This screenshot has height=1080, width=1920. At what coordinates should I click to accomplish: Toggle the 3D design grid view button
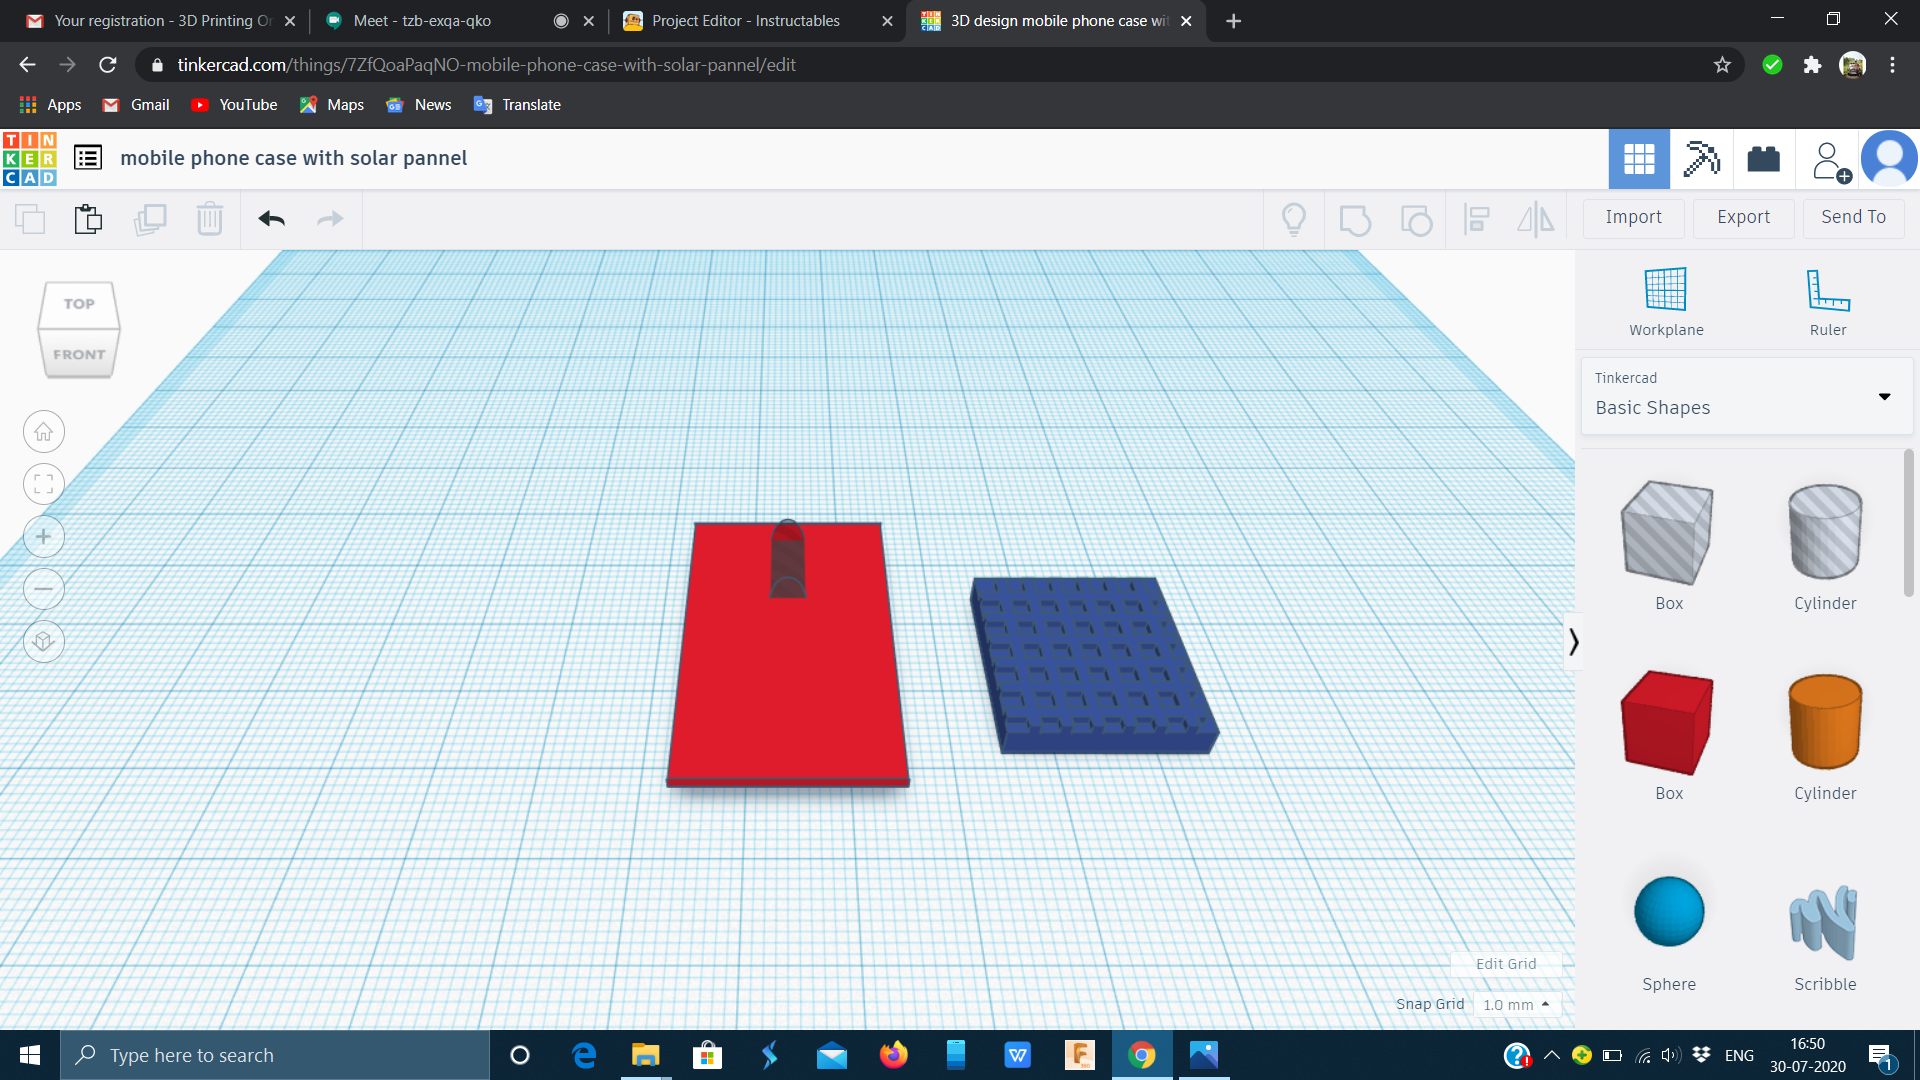point(1638,159)
